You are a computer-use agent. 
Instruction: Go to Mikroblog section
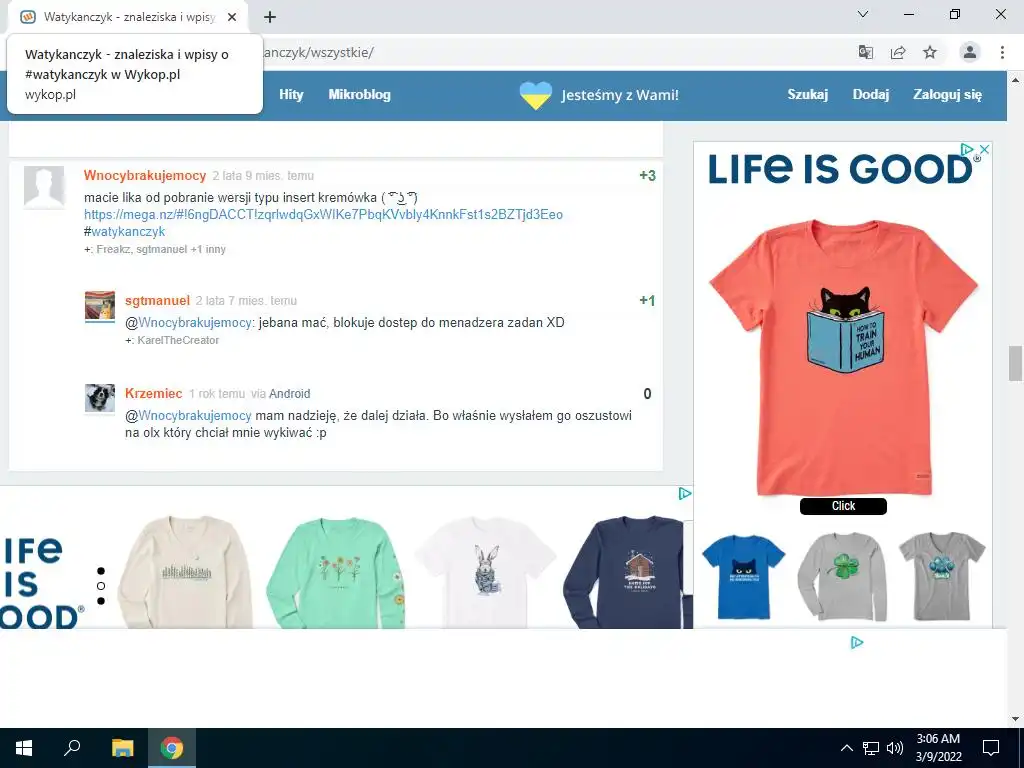tap(359, 95)
